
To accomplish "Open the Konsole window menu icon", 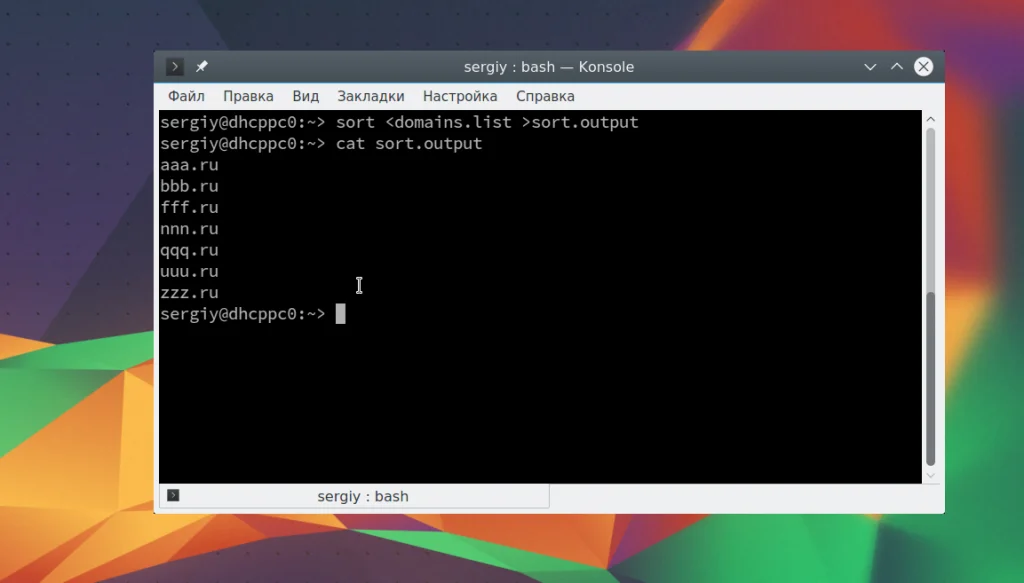I will tap(174, 67).
